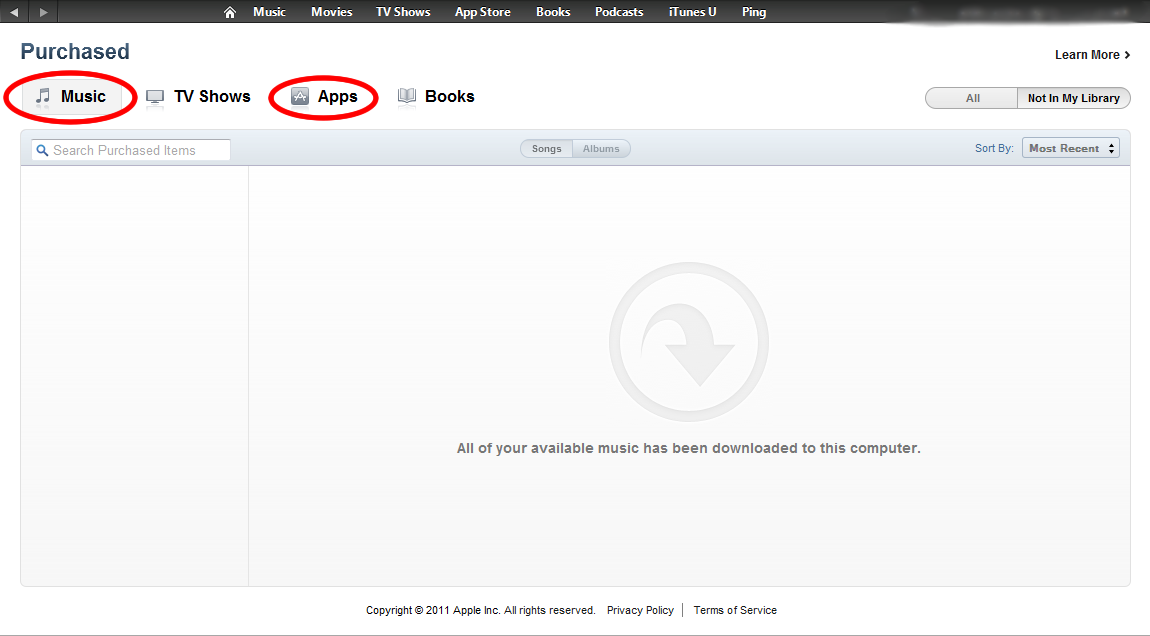Image resolution: width=1150 pixels, height=636 pixels.
Task: Select the purchased Apps tab
Action: tap(323, 97)
